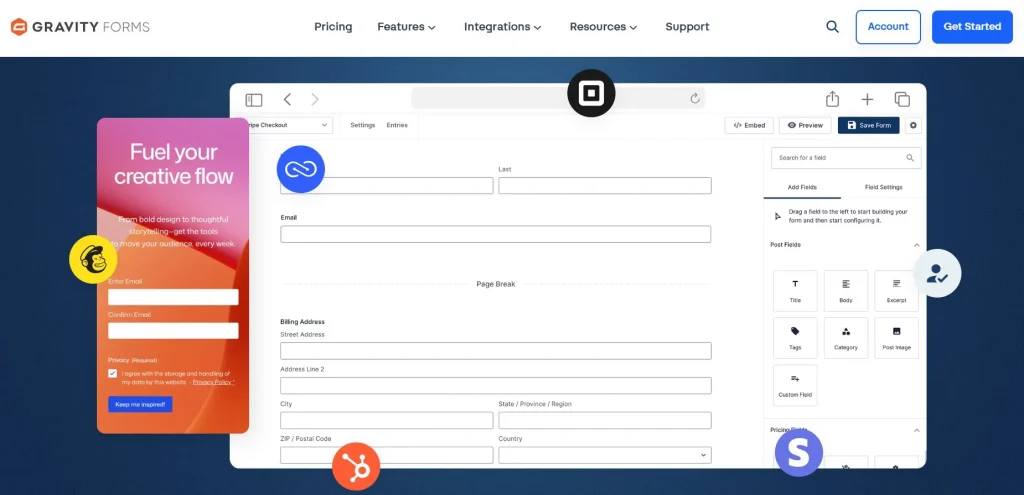The image size is (1024, 495).
Task: Click the ZIP / Postal Code input
Action: 387,455
